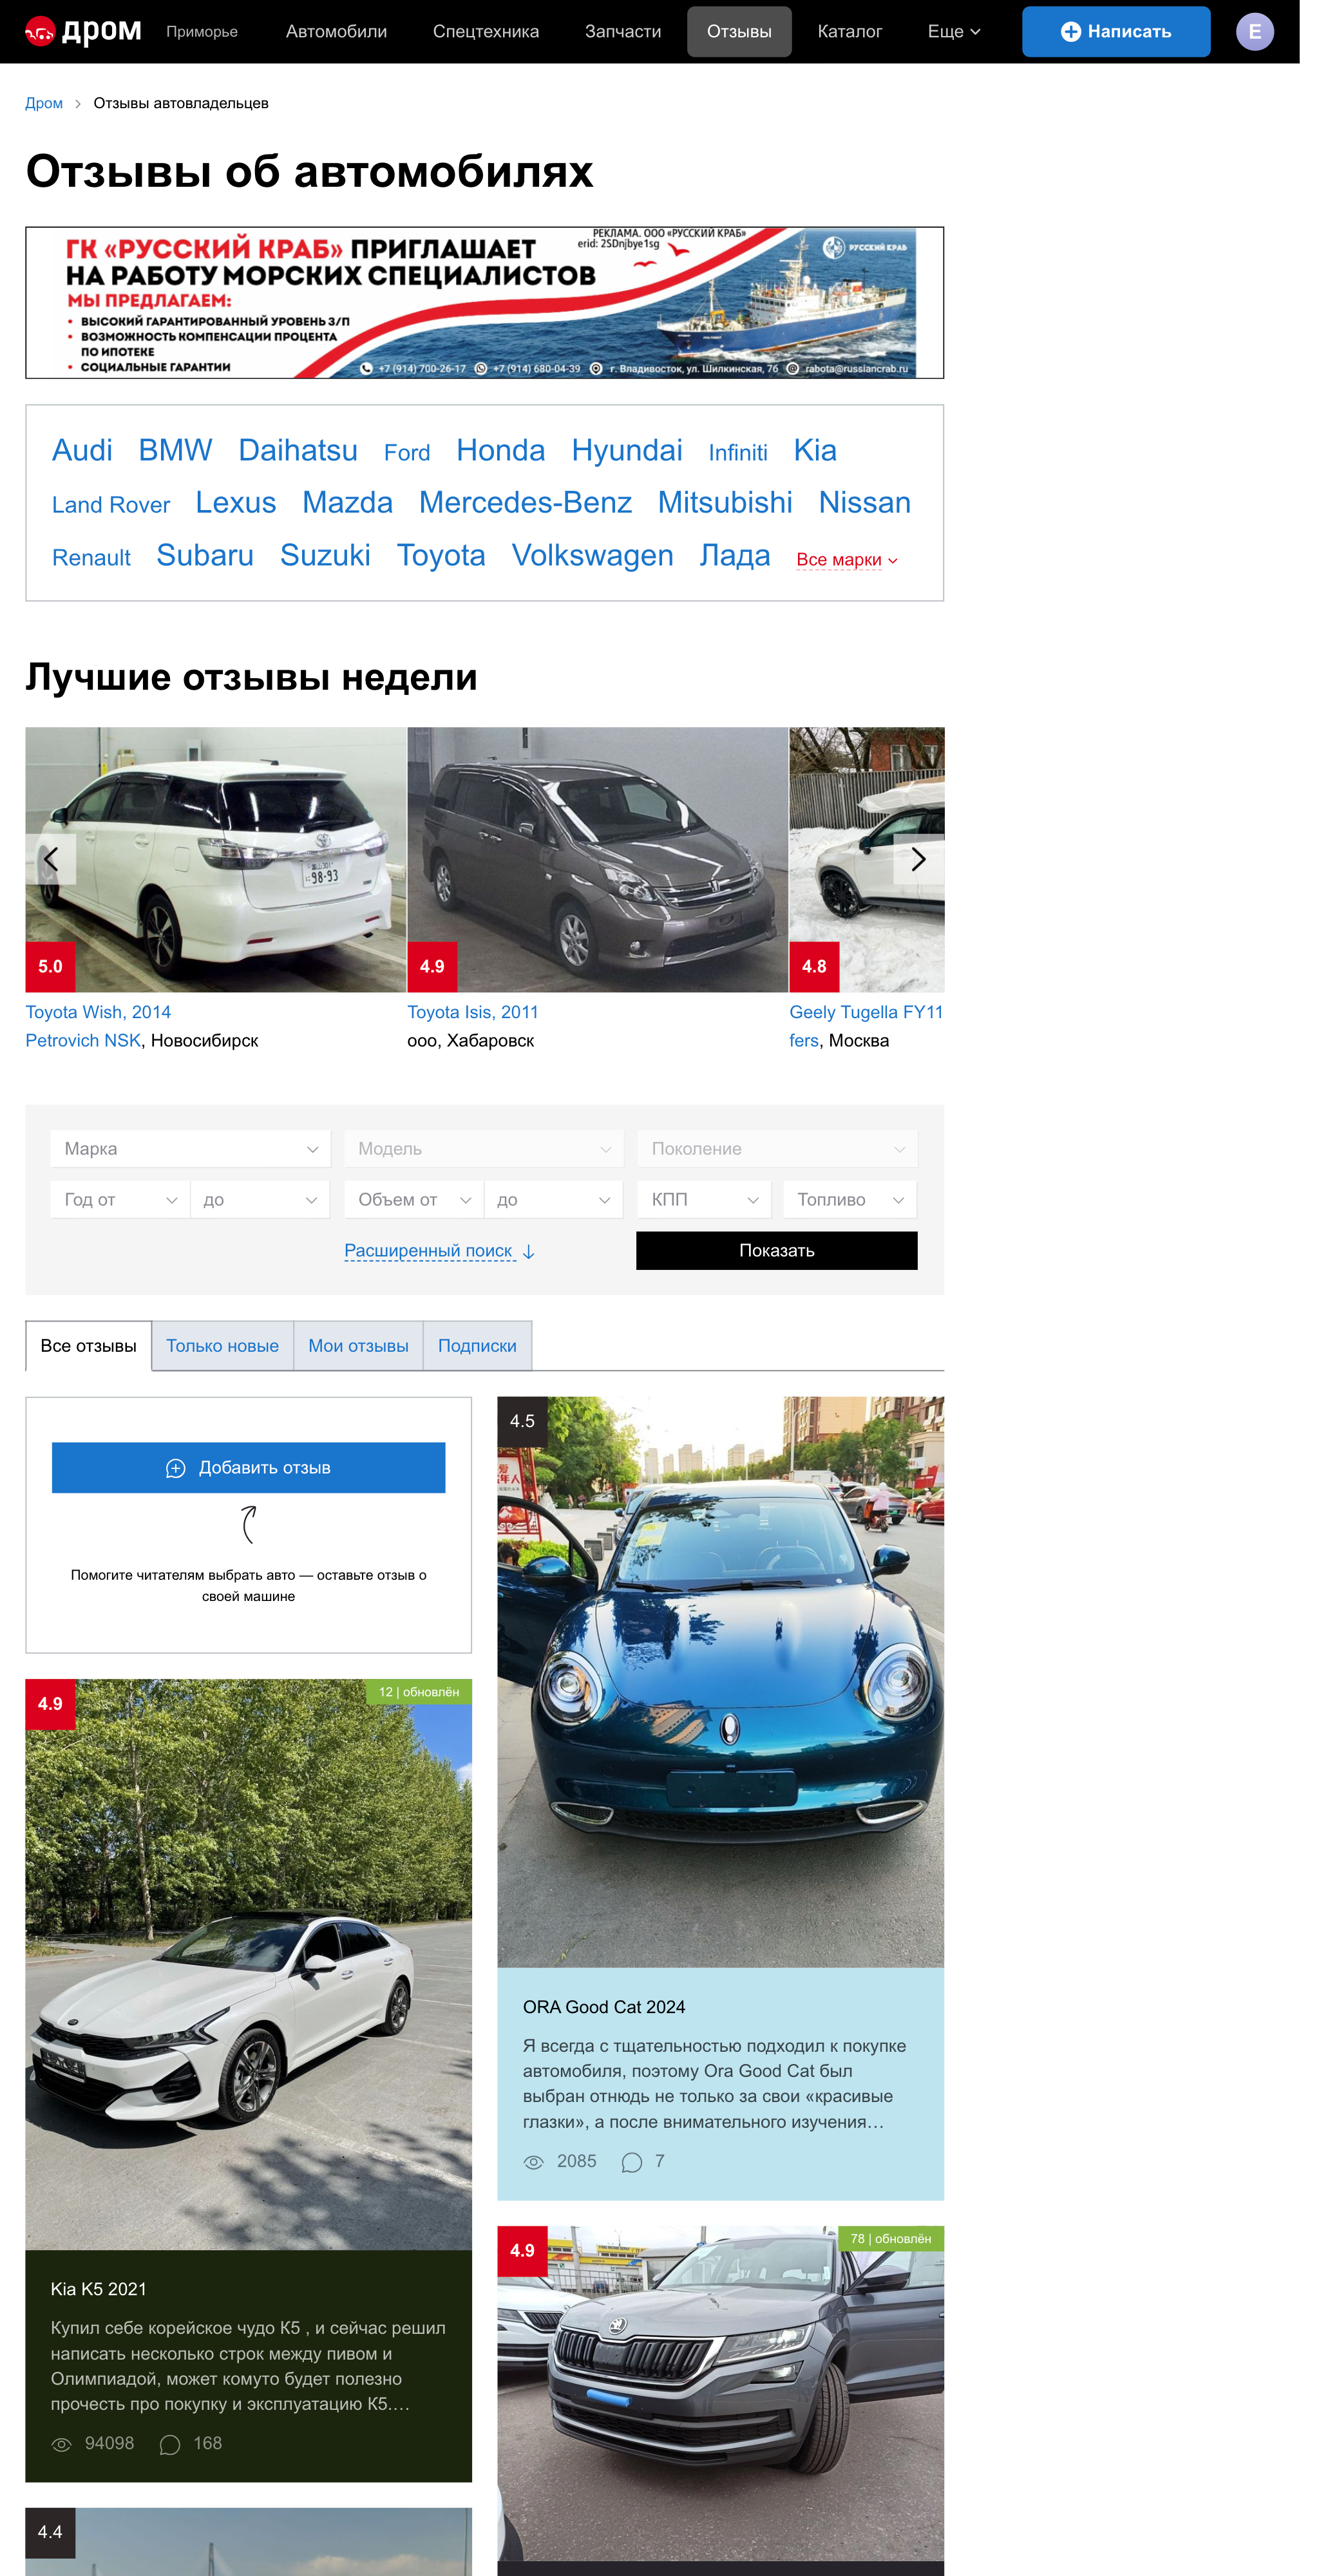The image size is (1319, 2576).
Task: Click comments icon on Kia K5 review
Action: (170, 2444)
